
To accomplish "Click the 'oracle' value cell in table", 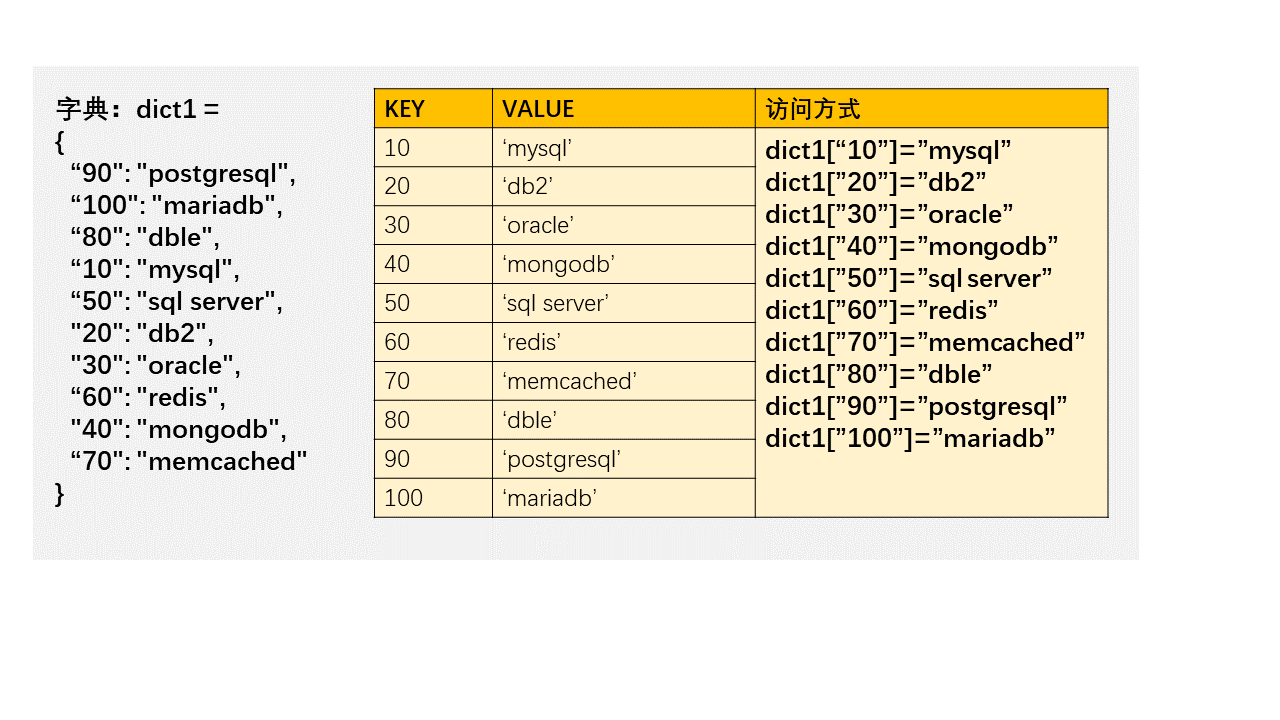I will coord(623,226).
